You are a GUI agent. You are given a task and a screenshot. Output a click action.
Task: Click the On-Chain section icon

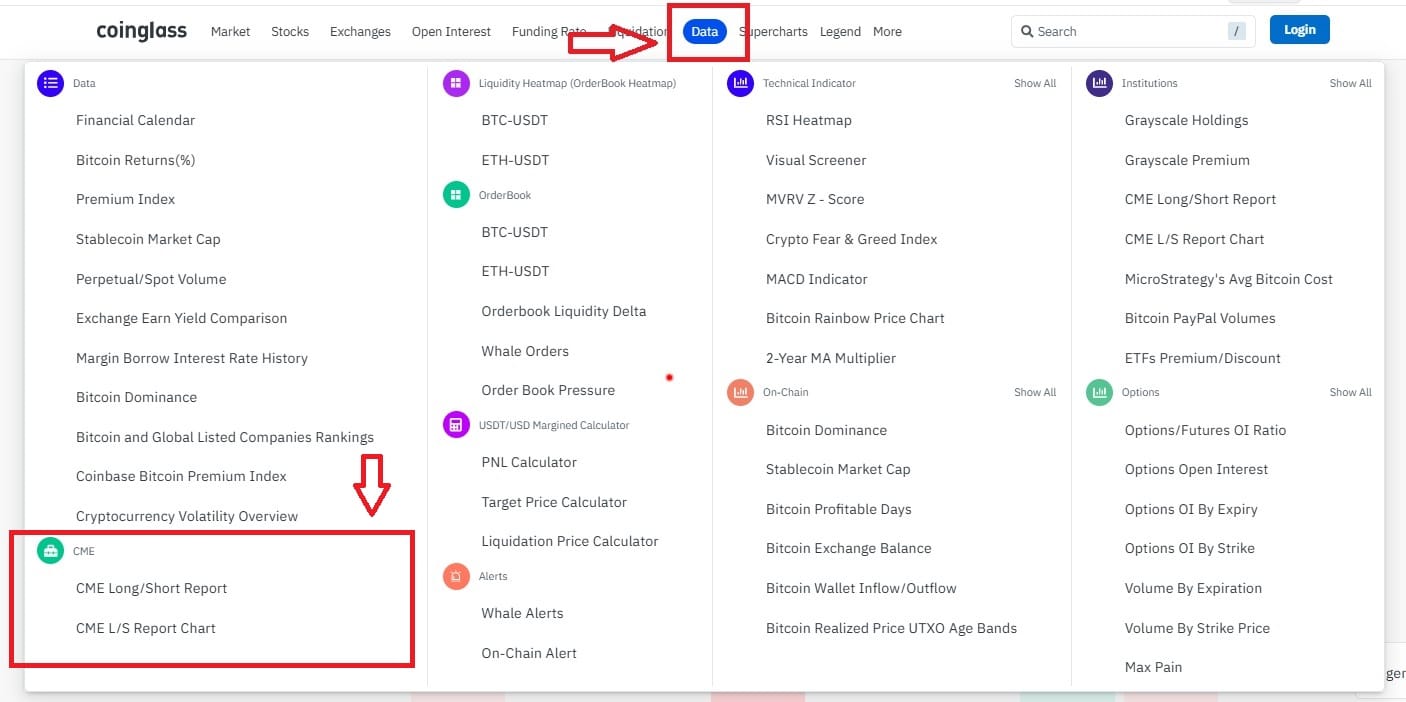point(740,392)
